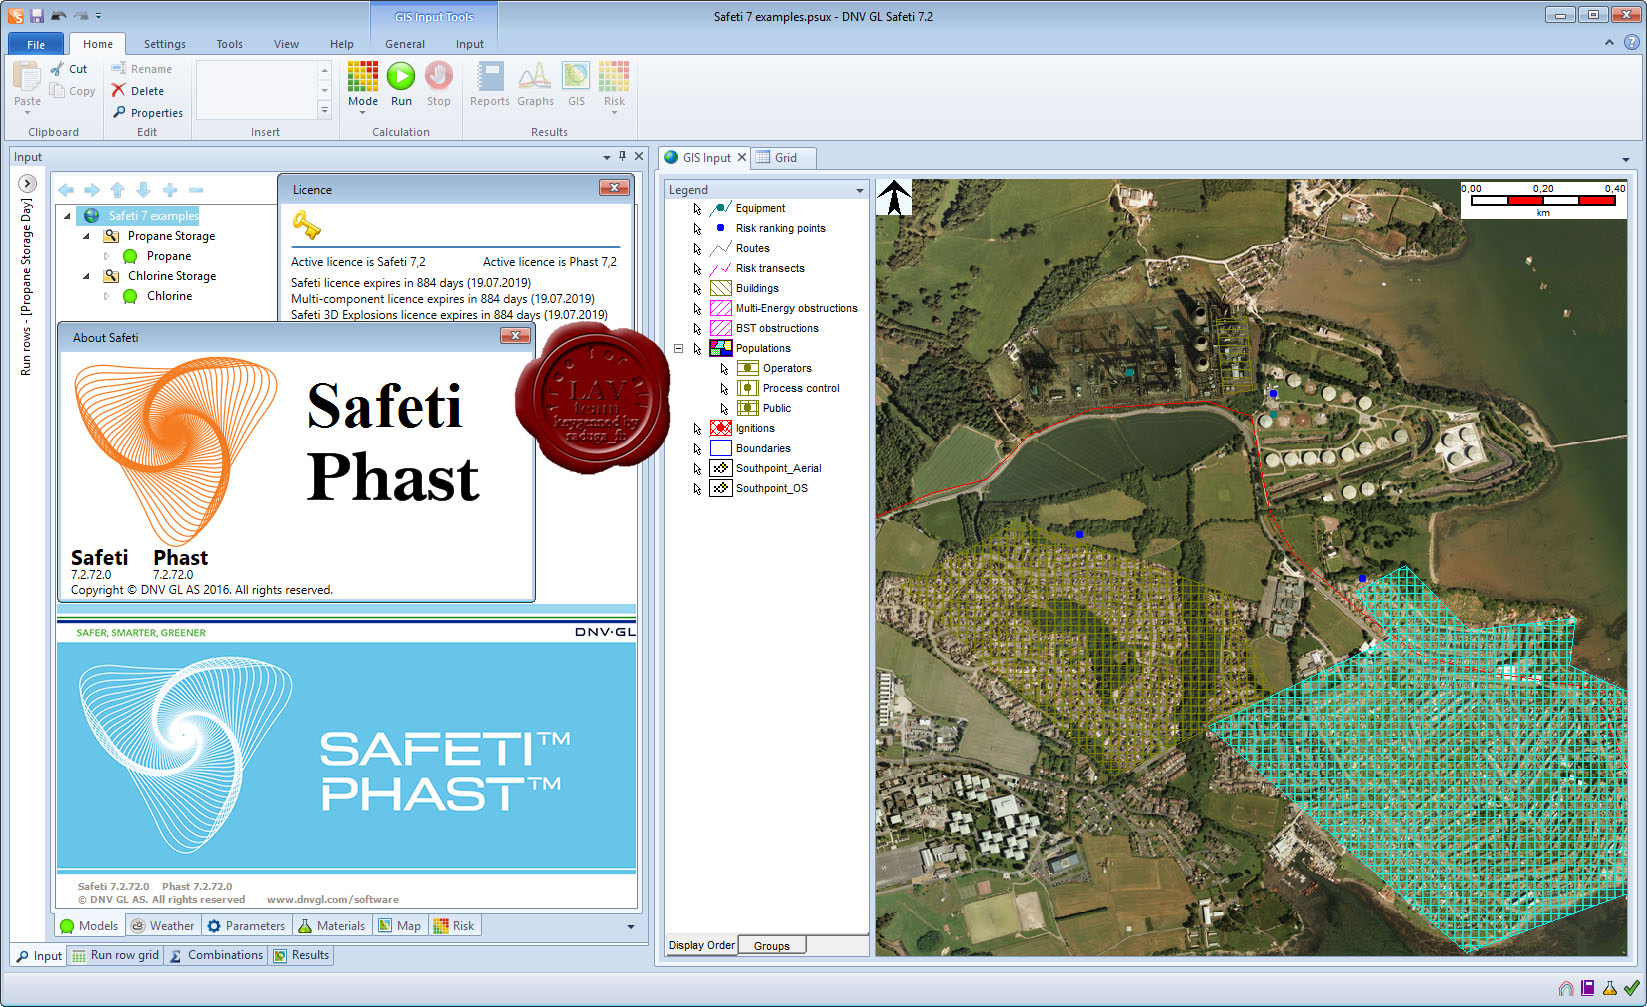The height and width of the screenshot is (1007, 1647).
Task: Click the Multi-Energy obstructions swatch
Action: coord(720,308)
